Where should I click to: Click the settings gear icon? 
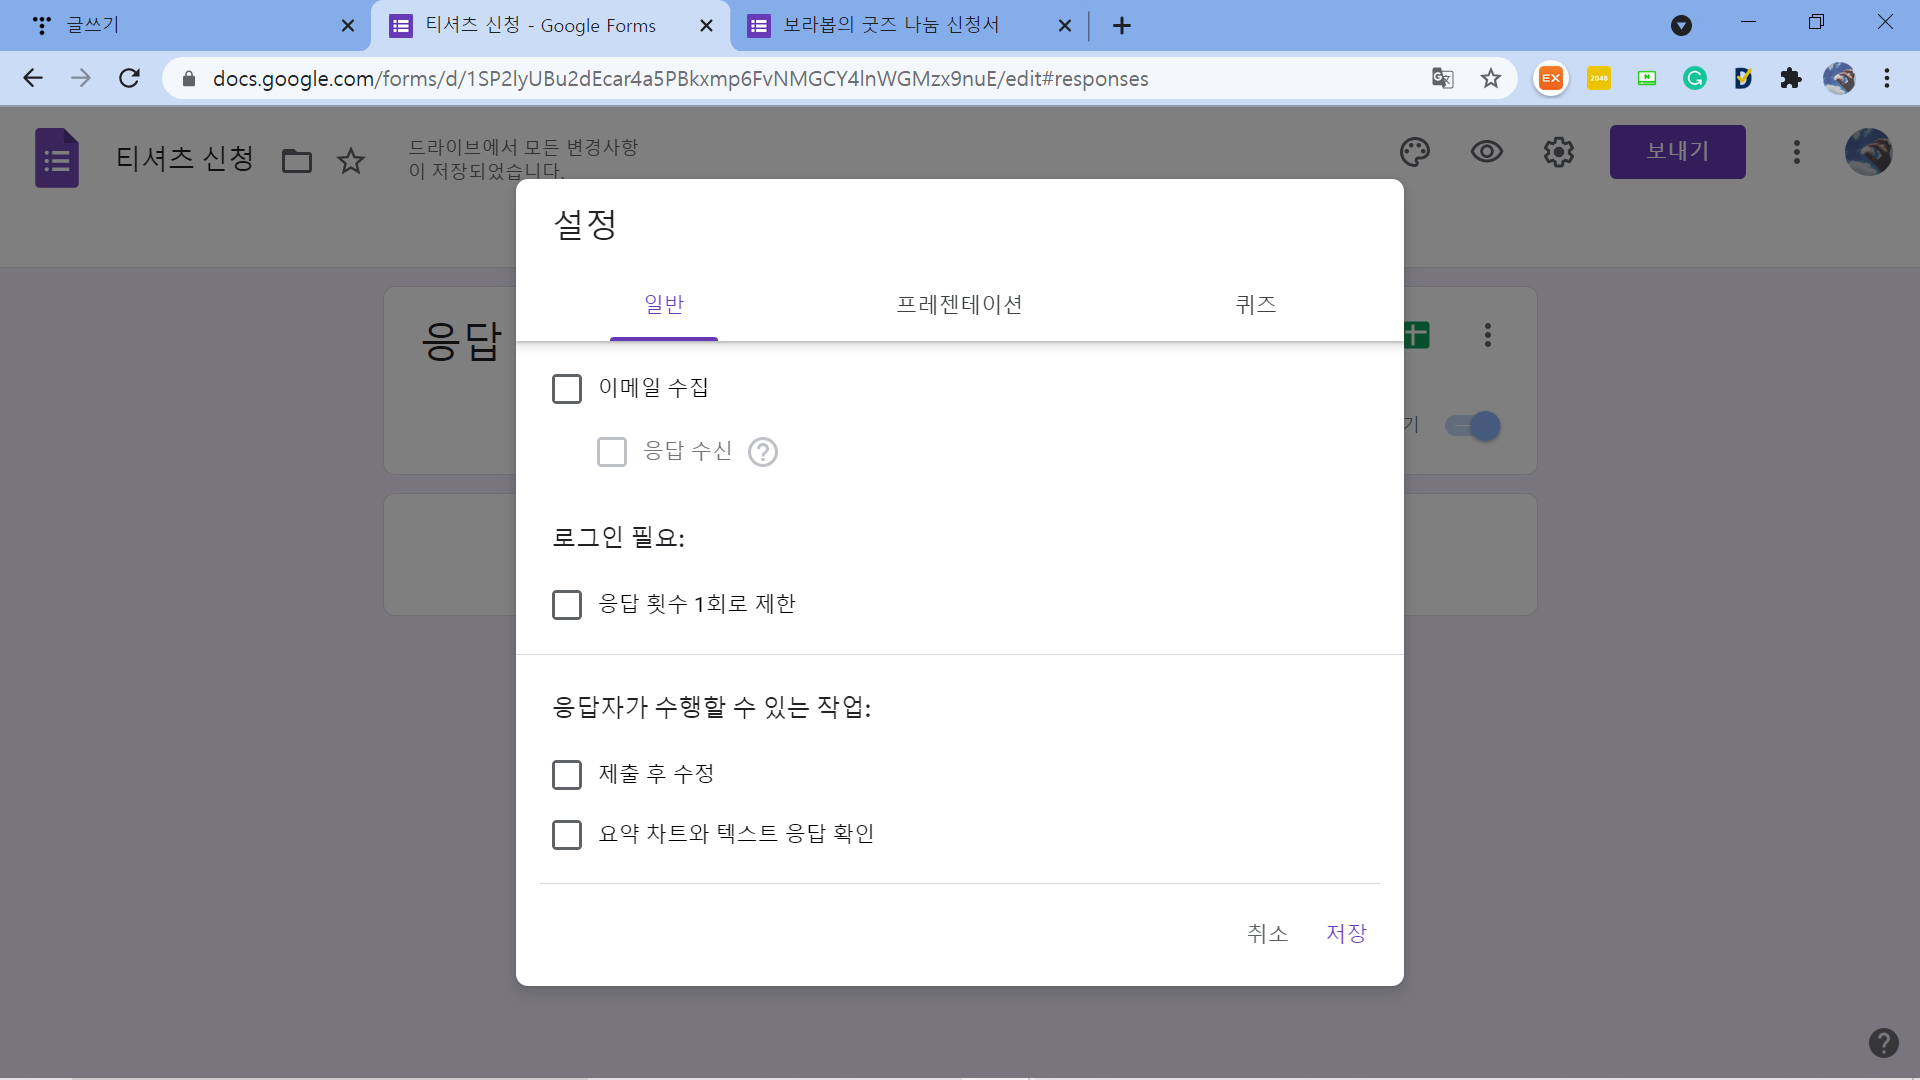click(x=1558, y=152)
